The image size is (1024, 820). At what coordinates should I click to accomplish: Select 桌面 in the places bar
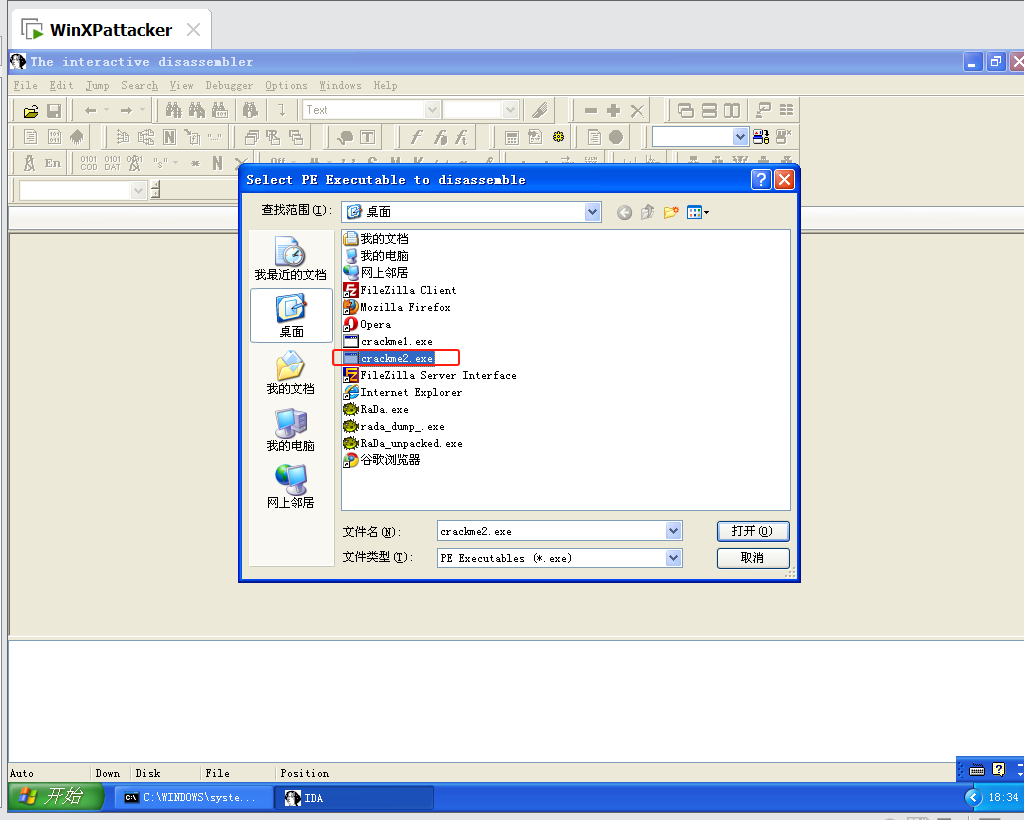[x=291, y=316]
